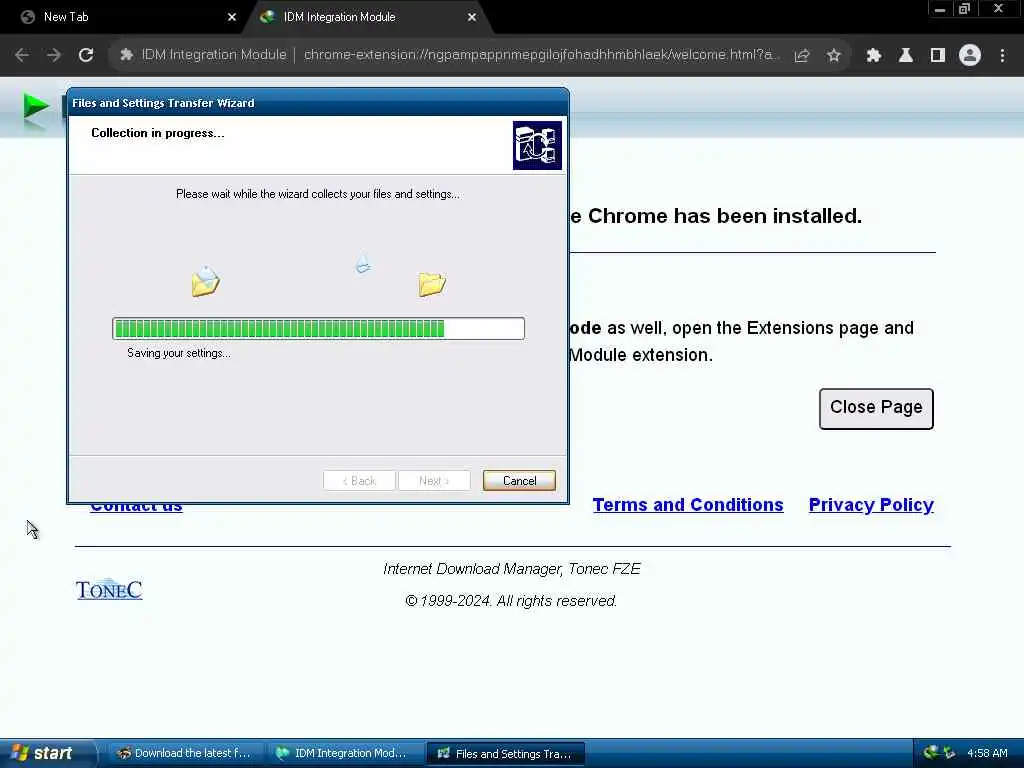Switch to Download the latest taskbar item

[184, 753]
